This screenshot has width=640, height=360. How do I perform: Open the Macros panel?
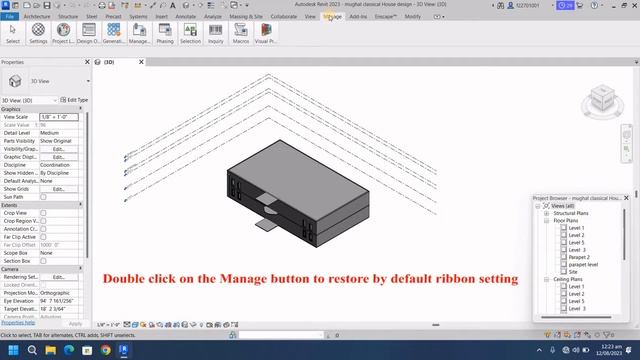pyautogui.click(x=241, y=33)
